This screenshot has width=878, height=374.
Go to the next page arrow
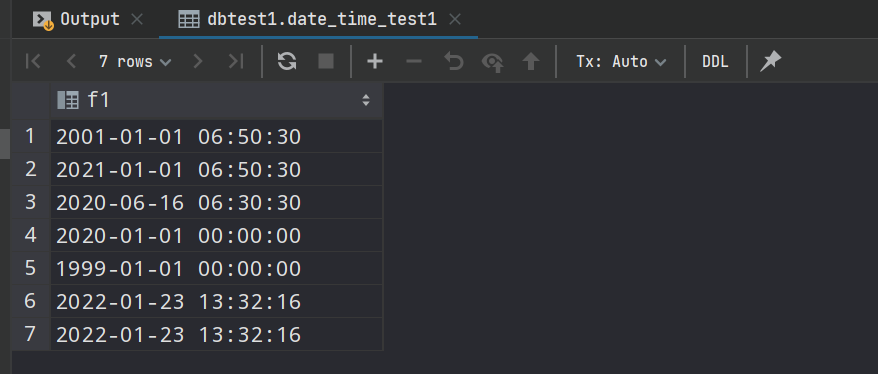click(198, 62)
